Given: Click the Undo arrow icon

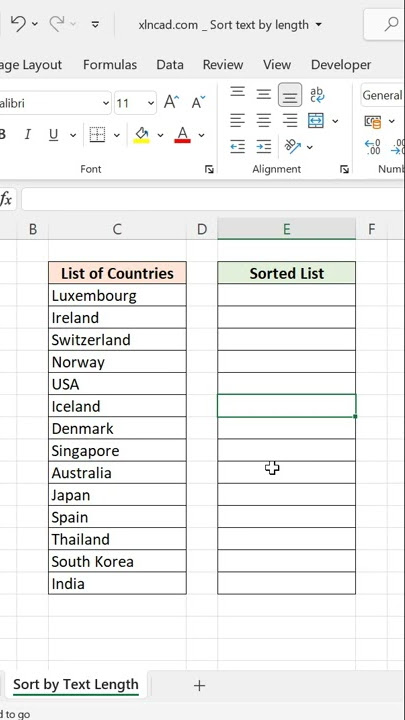Looking at the screenshot, I should [x=18, y=24].
